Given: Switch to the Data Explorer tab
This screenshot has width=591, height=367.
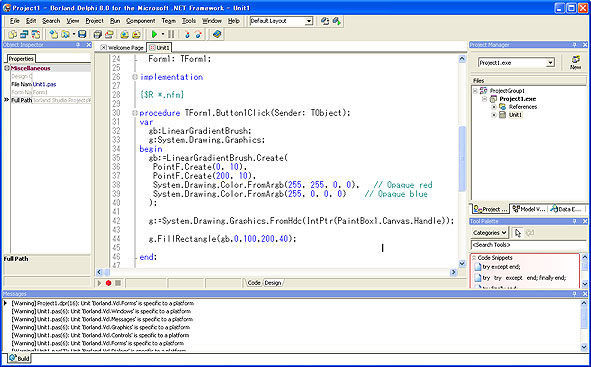Looking at the screenshot, I should click(566, 209).
